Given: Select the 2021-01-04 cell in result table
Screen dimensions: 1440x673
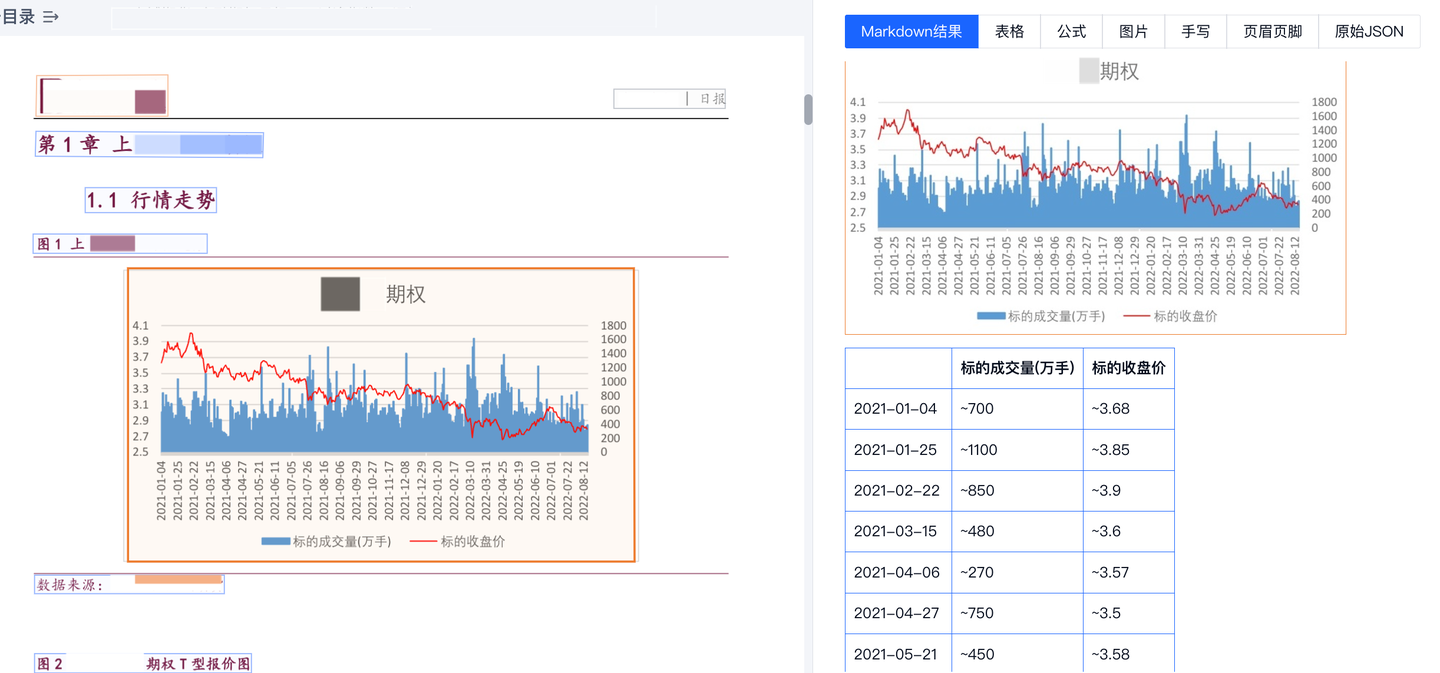Looking at the screenshot, I should pyautogui.click(x=897, y=408).
